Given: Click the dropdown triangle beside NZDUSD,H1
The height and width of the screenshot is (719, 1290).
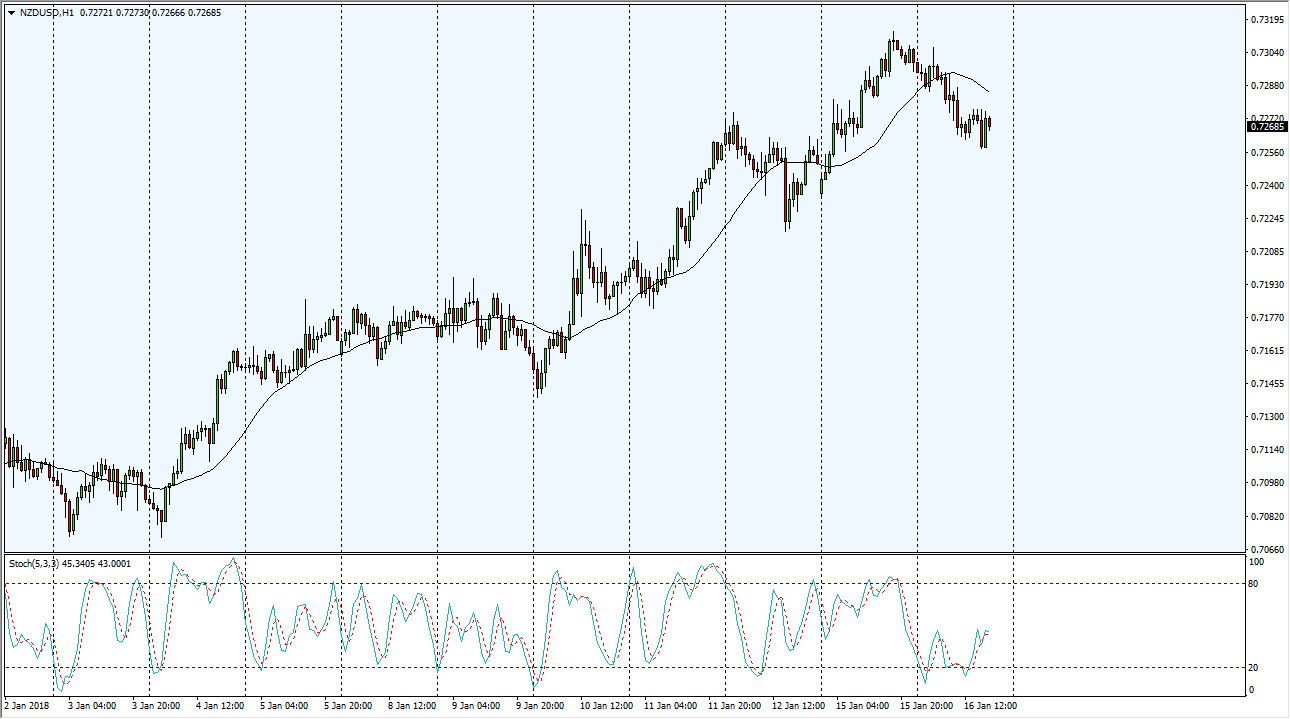Looking at the screenshot, I should (x=11, y=13).
